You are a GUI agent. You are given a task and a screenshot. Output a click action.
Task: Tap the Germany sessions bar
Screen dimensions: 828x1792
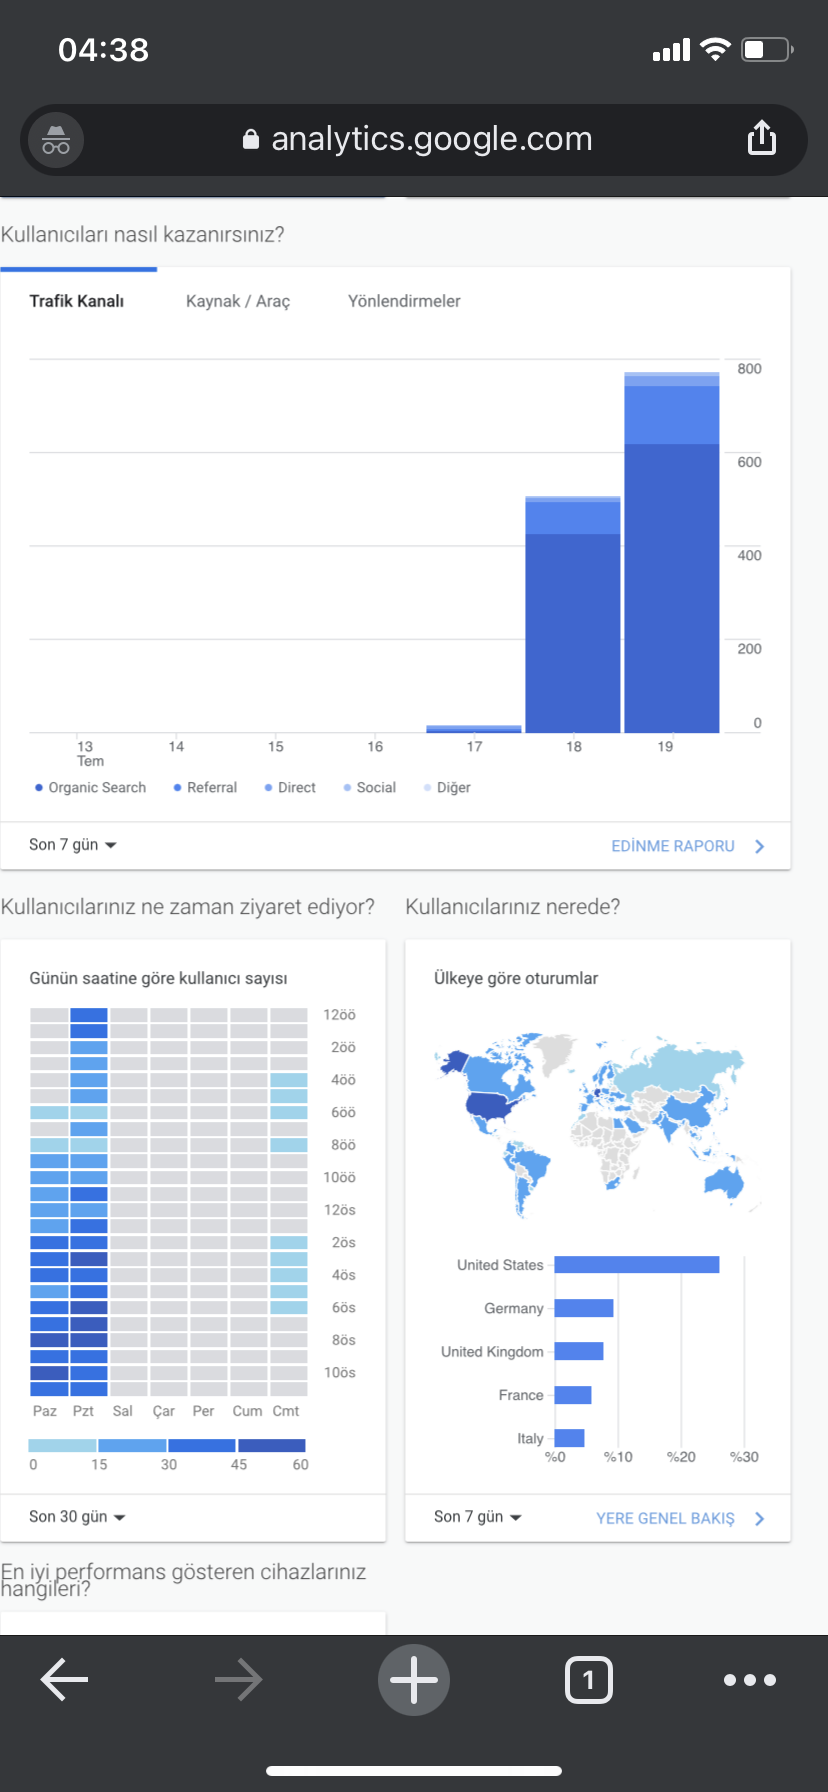pyautogui.click(x=584, y=1308)
